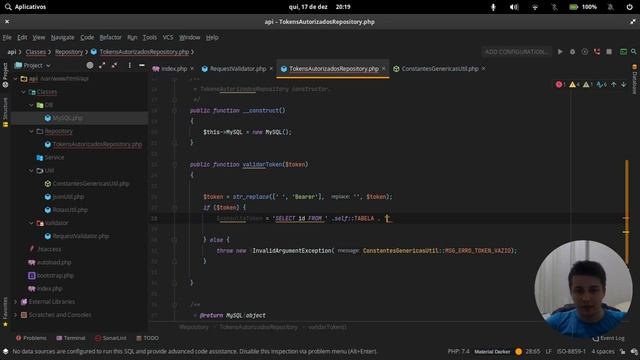This screenshot has width=640, height=360.
Task: Collapse the Repository folder in the tree
Action: pyautogui.click(x=31, y=131)
